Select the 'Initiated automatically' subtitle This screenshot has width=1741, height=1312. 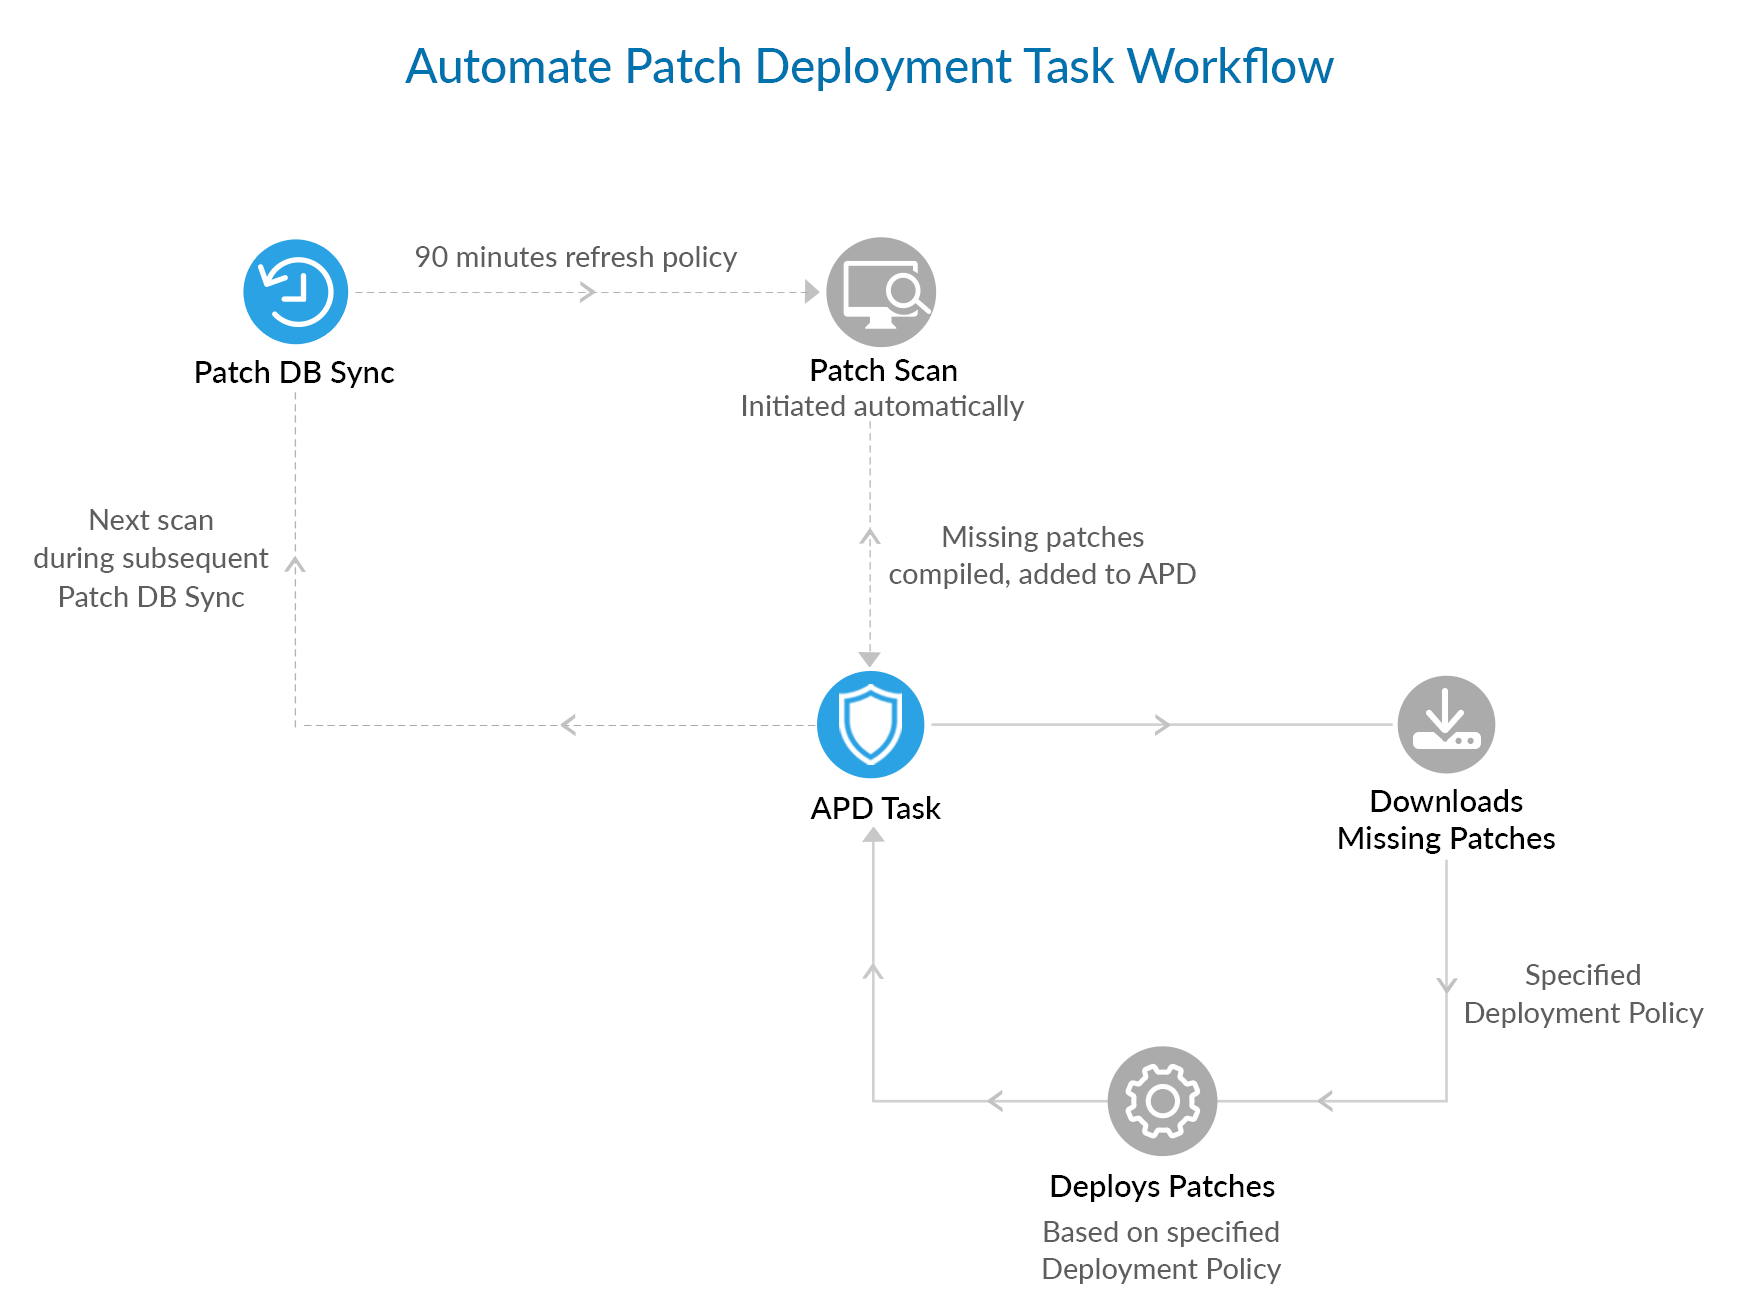click(881, 406)
